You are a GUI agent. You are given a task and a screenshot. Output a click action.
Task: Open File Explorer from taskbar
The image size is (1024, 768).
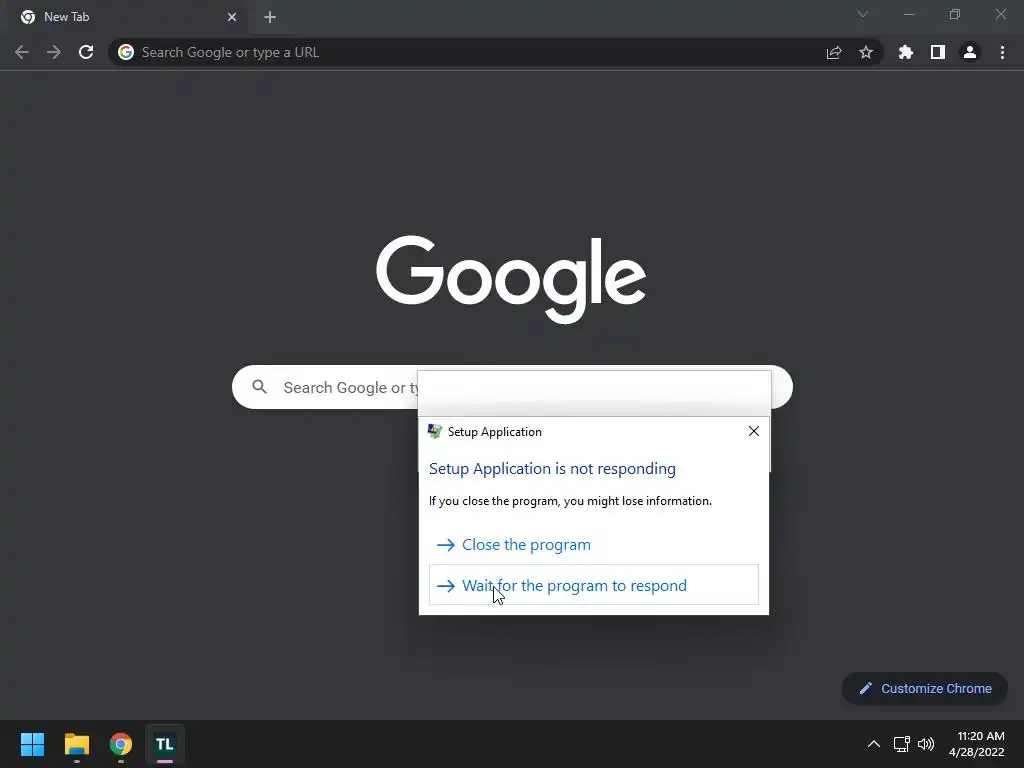click(x=76, y=744)
